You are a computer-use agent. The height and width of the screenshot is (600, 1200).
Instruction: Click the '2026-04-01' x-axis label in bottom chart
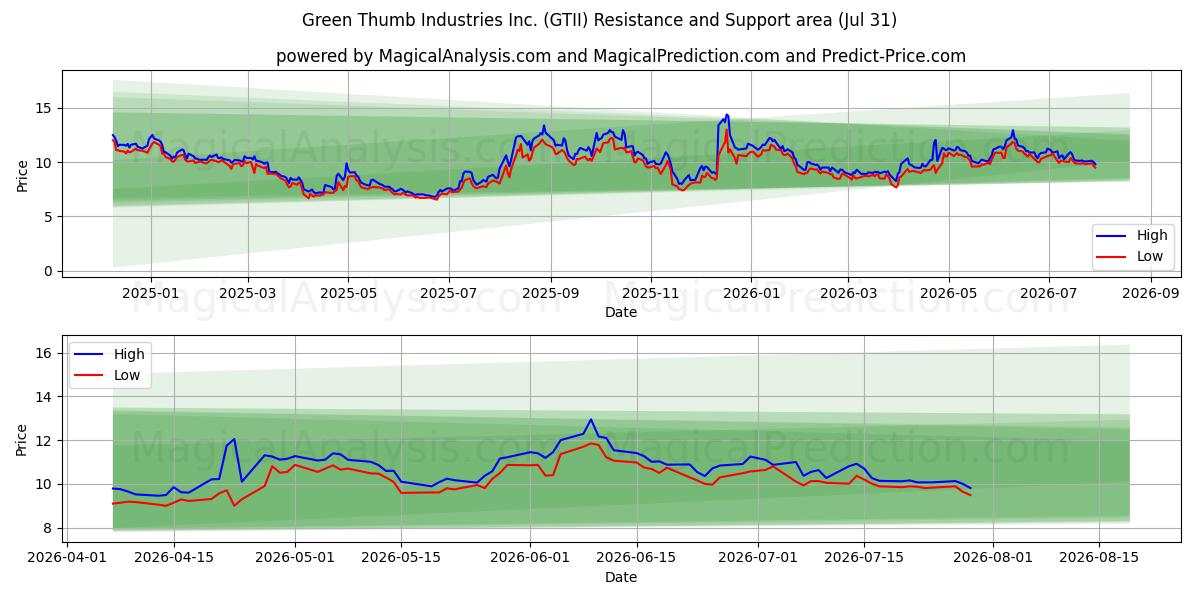click(68, 559)
